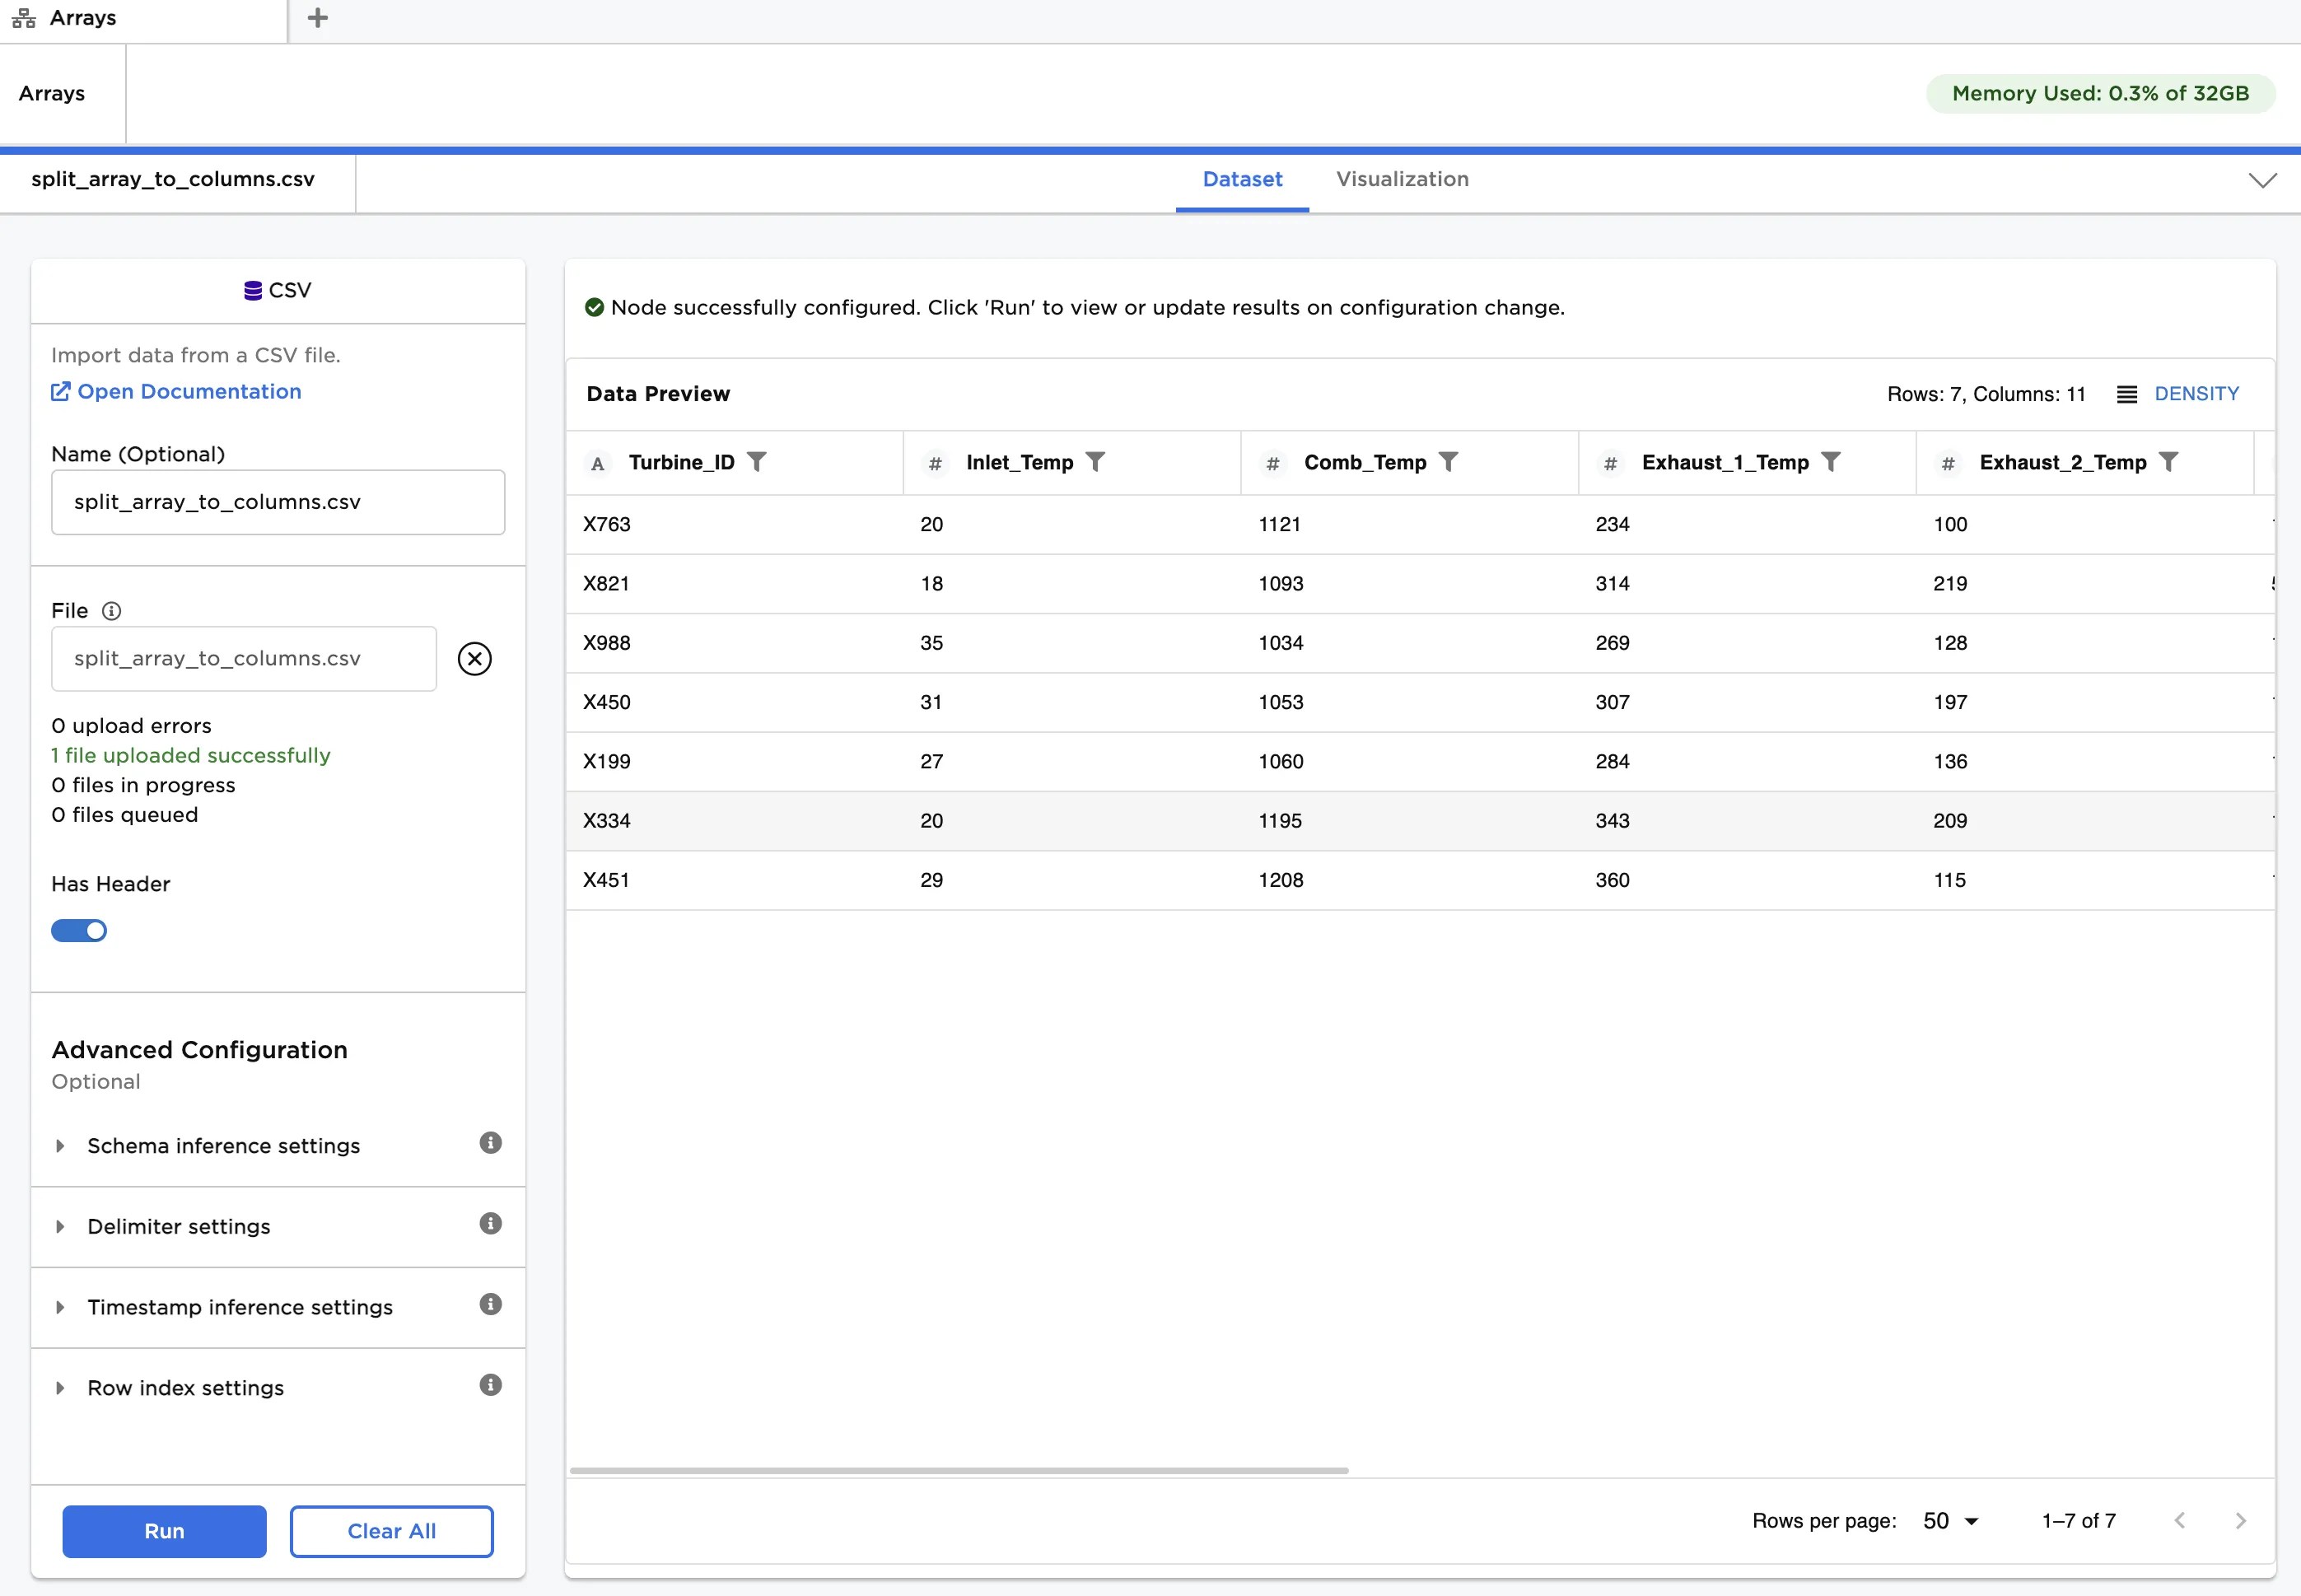Expand Schema inference settings
Viewport: 2301px width, 1596px height.
223,1146
